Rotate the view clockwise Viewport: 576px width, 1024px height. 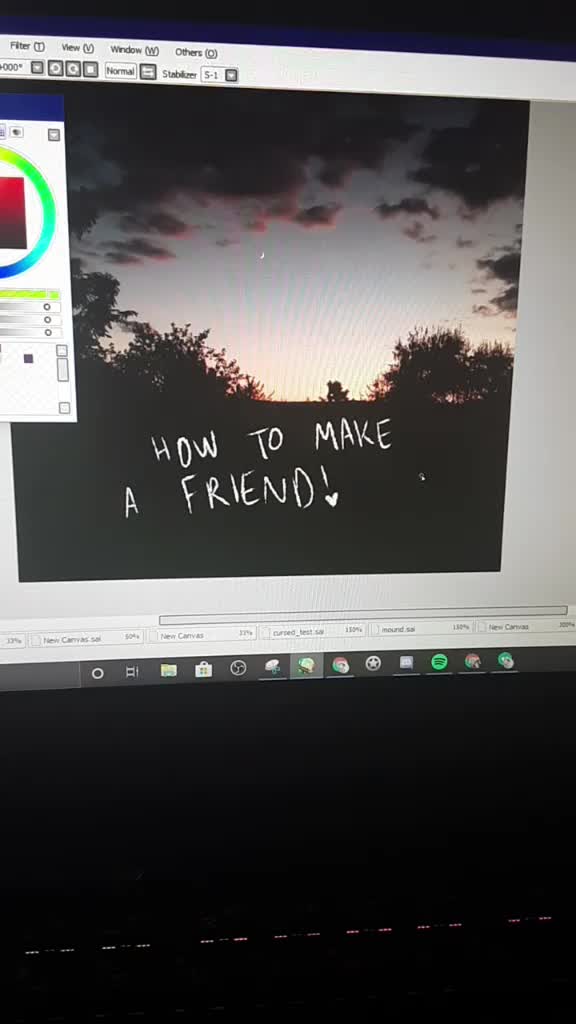pos(73,69)
